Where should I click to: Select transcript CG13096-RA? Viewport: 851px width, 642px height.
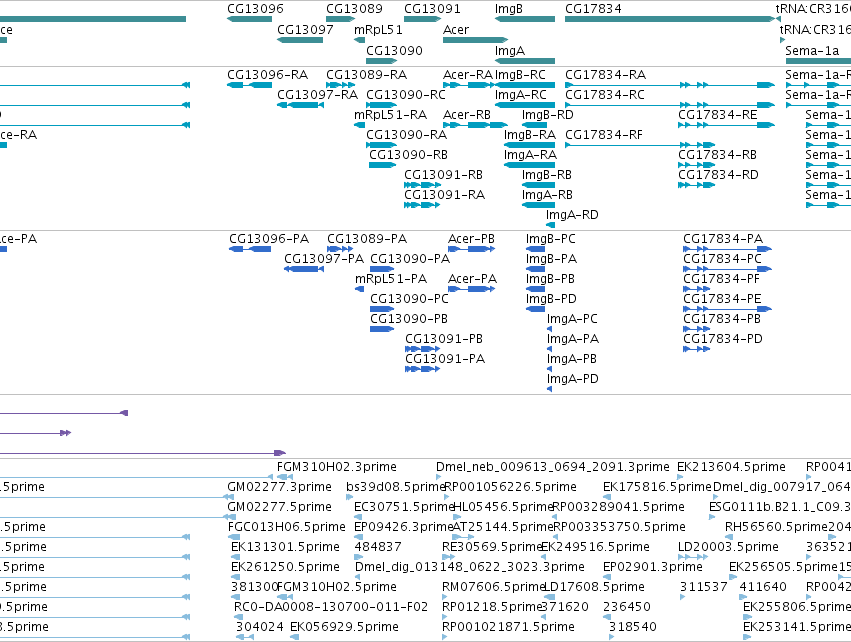coord(268,74)
